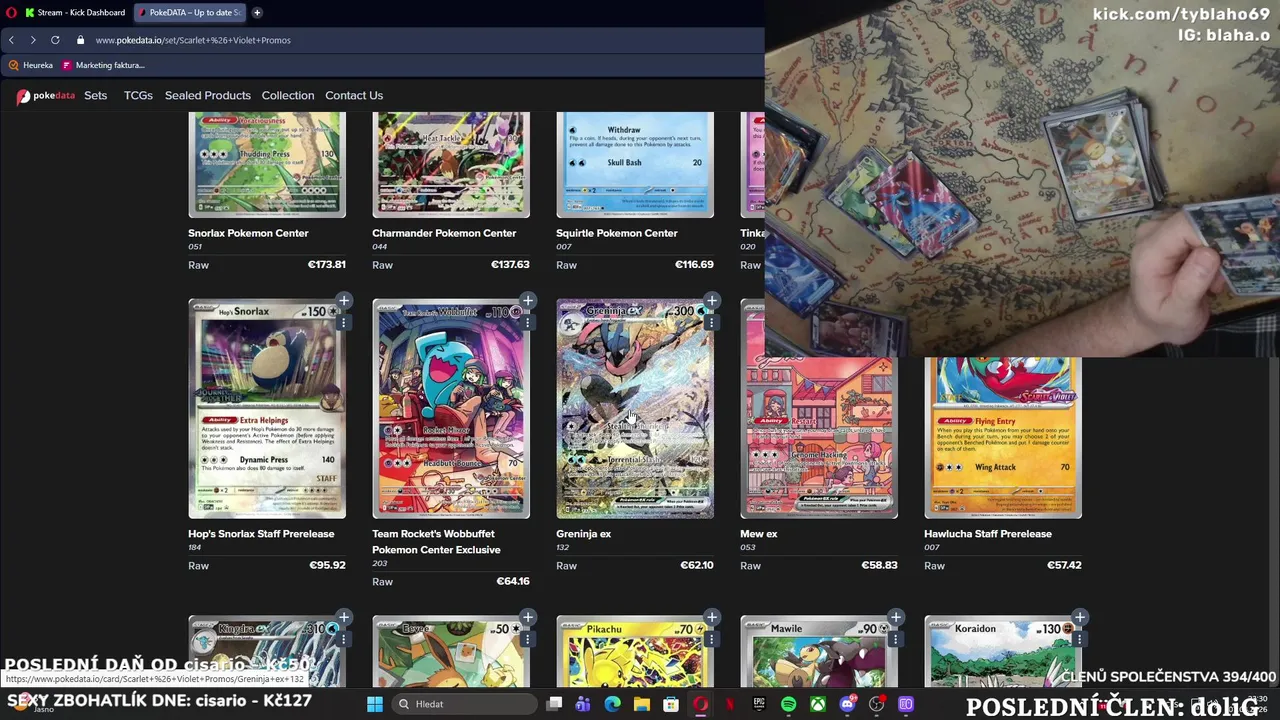Add Koraidon card with plus icon
This screenshot has width=1280, height=720.
(x=1080, y=618)
